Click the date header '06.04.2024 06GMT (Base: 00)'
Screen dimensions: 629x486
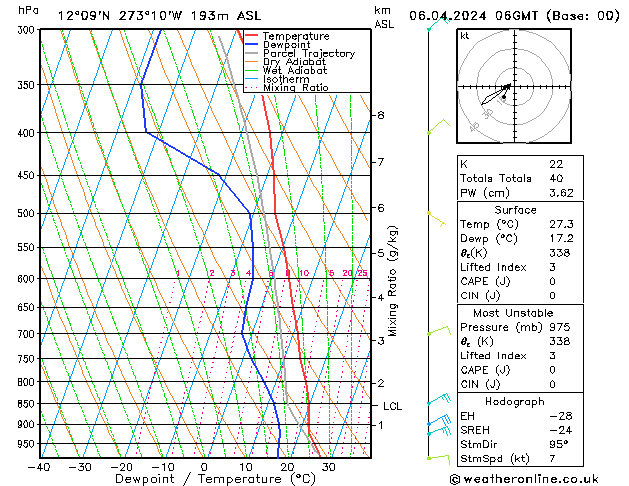point(514,16)
